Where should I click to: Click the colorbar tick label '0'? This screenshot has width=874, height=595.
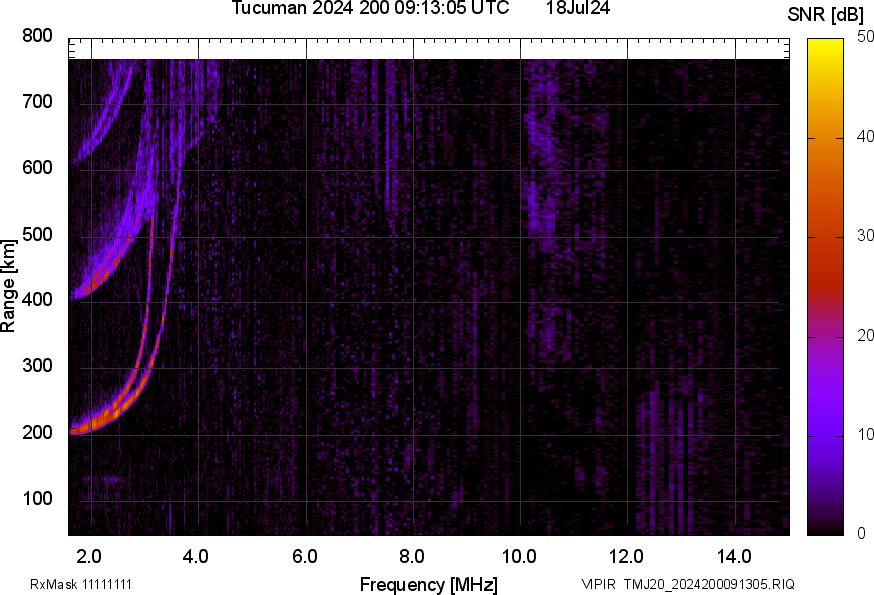point(862,534)
